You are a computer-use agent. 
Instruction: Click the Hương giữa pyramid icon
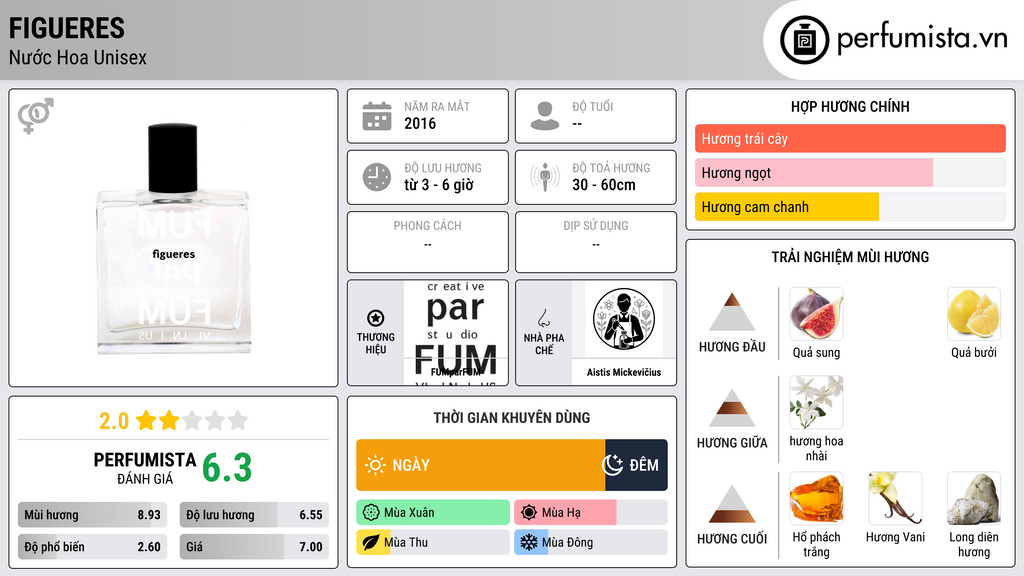(732, 408)
